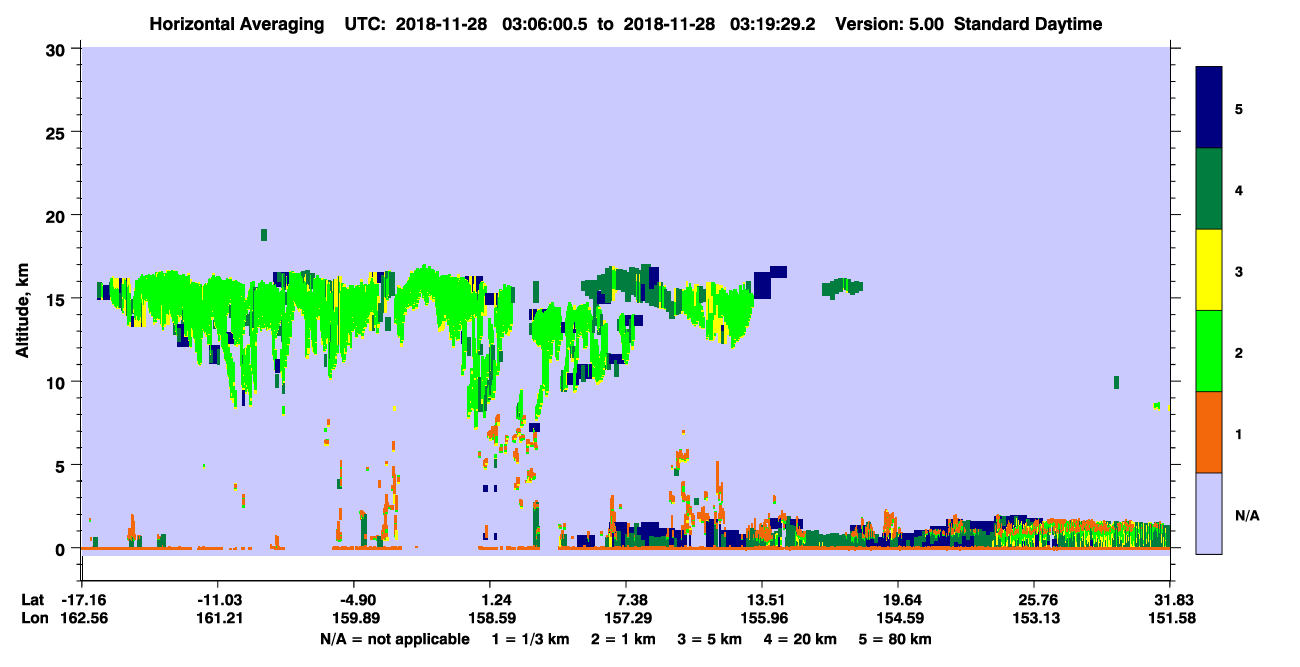Click latitude value -11.03
The height and width of the screenshot is (667, 1300).
pos(217,600)
